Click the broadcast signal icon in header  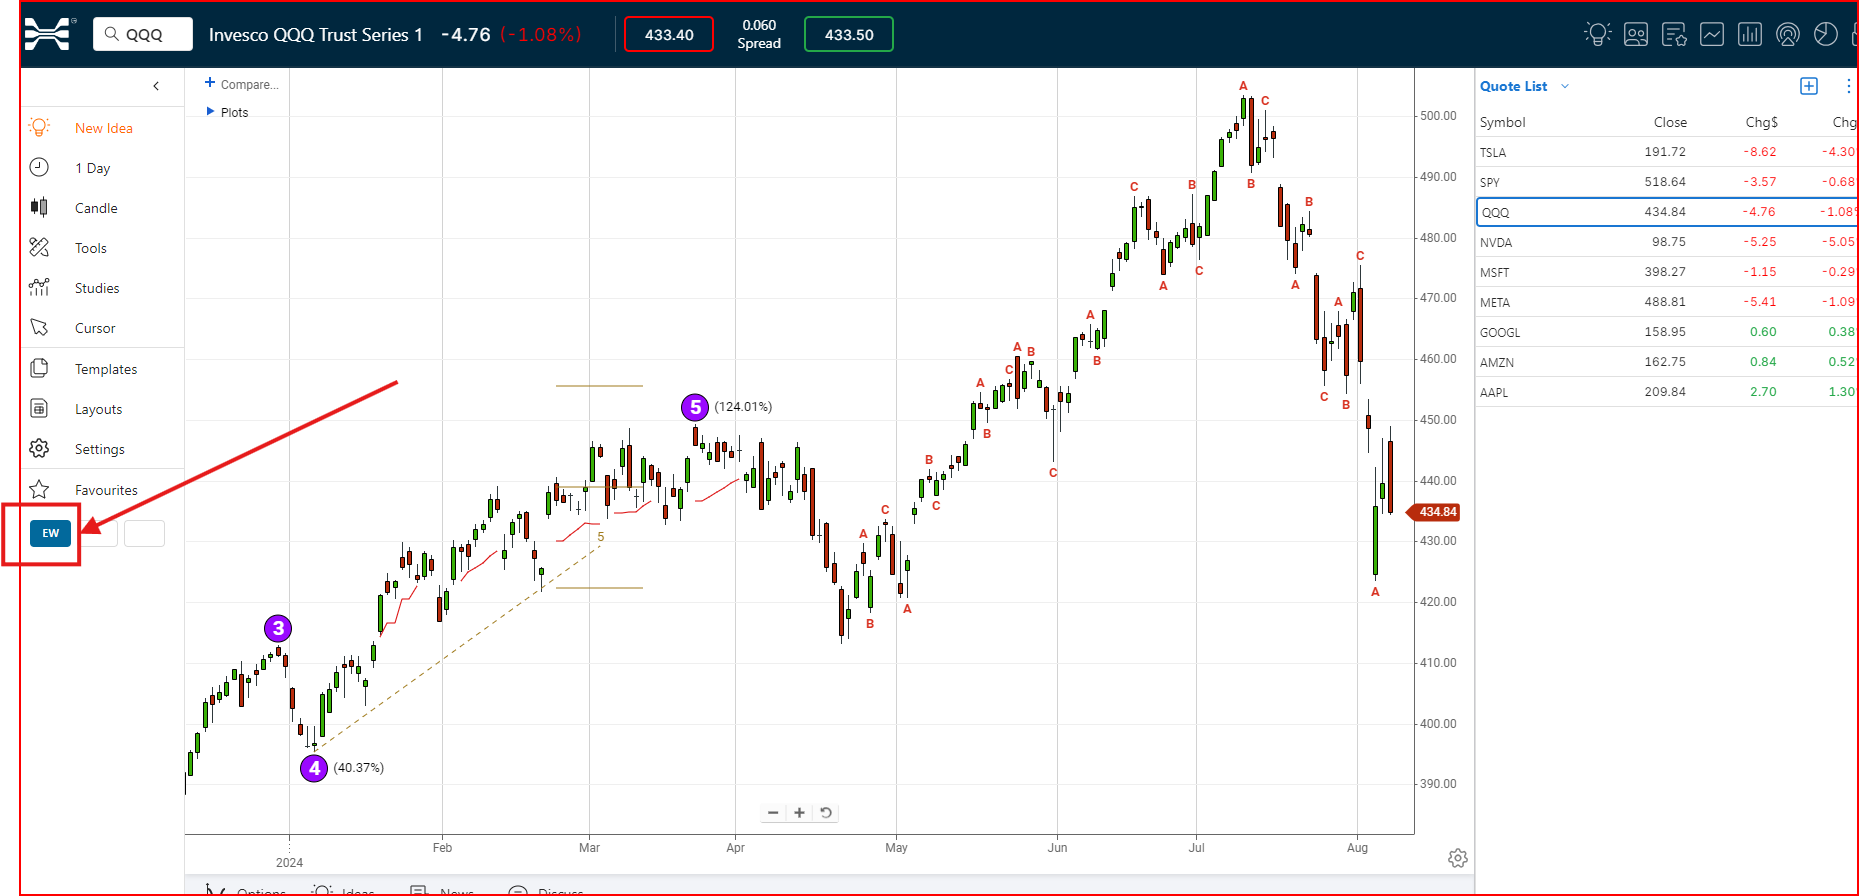pos(1787,34)
